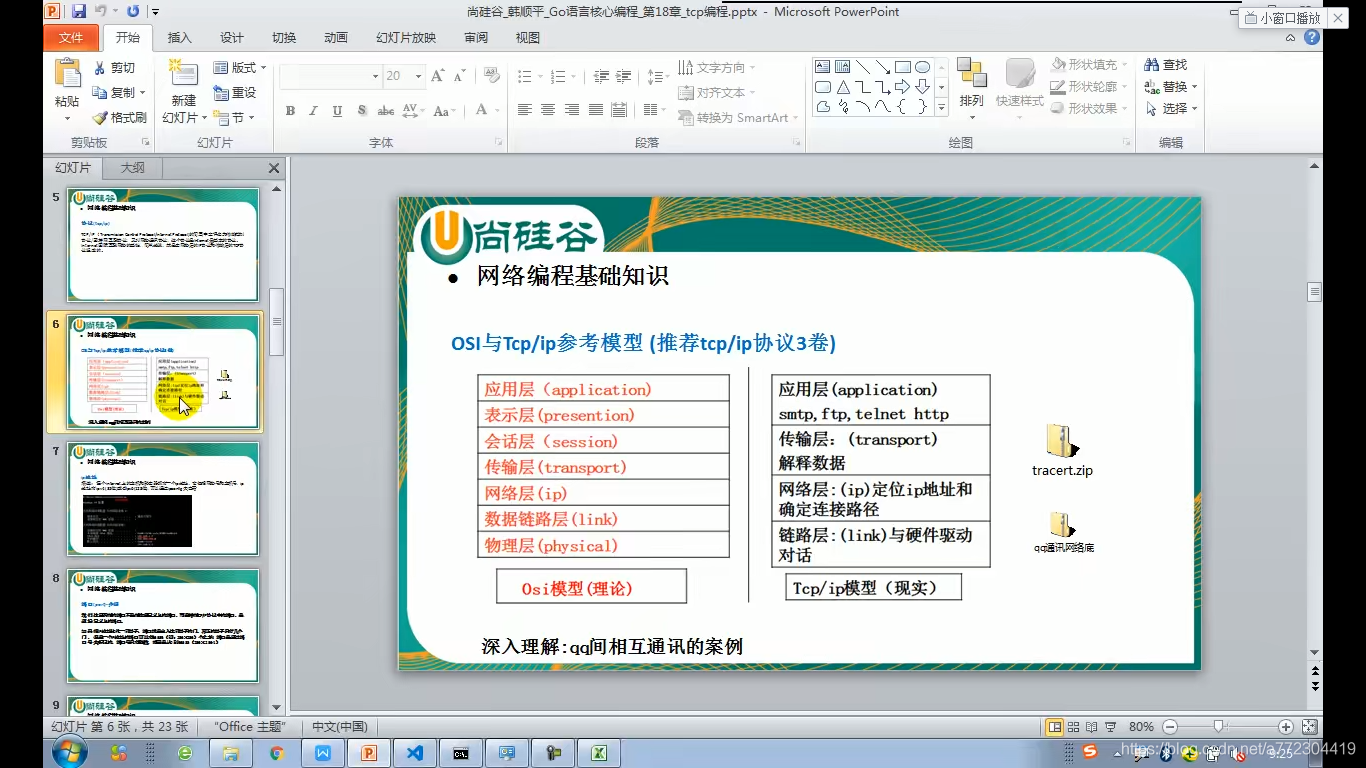
Task: Select the triangle shape in the gallery
Action: tap(843, 87)
